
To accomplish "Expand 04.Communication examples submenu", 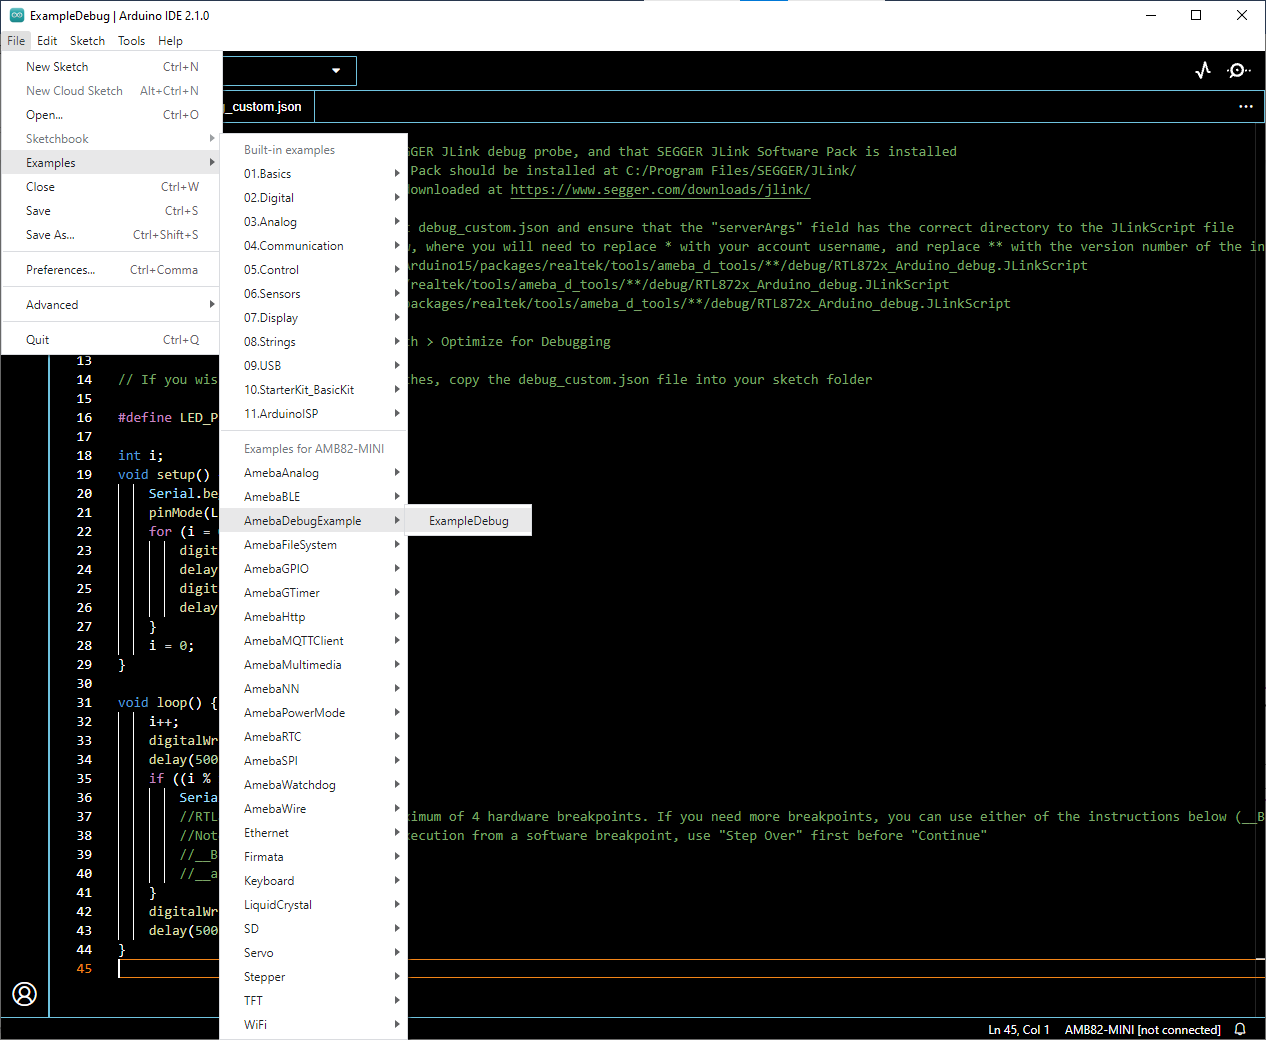I will click(314, 246).
